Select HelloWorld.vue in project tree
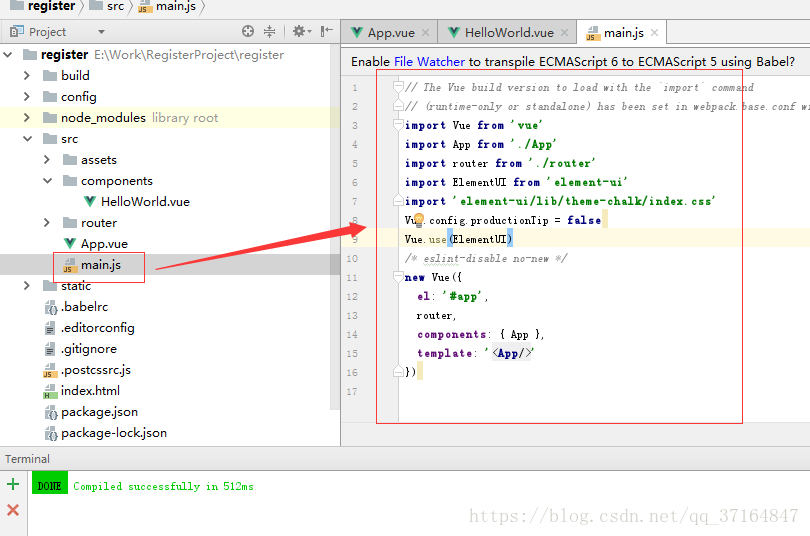The width and height of the screenshot is (810, 536). (x=145, y=201)
